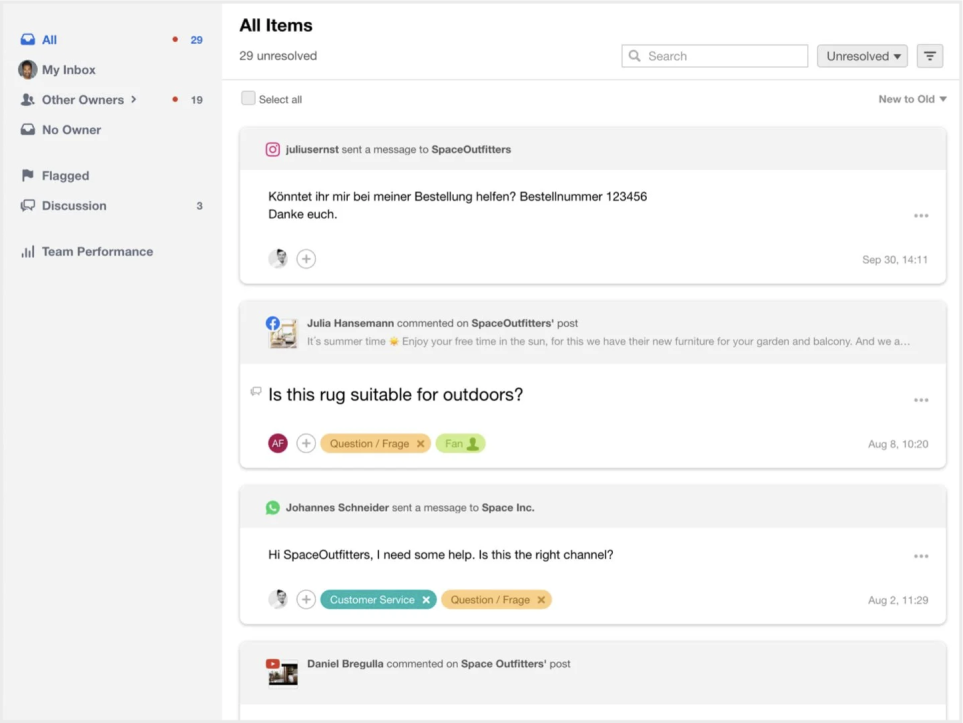Remove the Question / Frage tag on rug comment
963x723 pixels.
[x=421, y=444]
